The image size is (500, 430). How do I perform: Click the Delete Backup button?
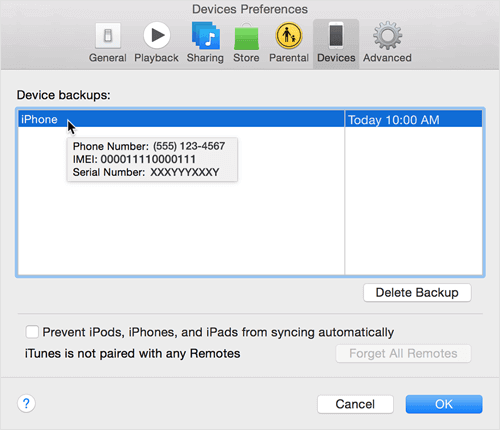pos(417,293)
